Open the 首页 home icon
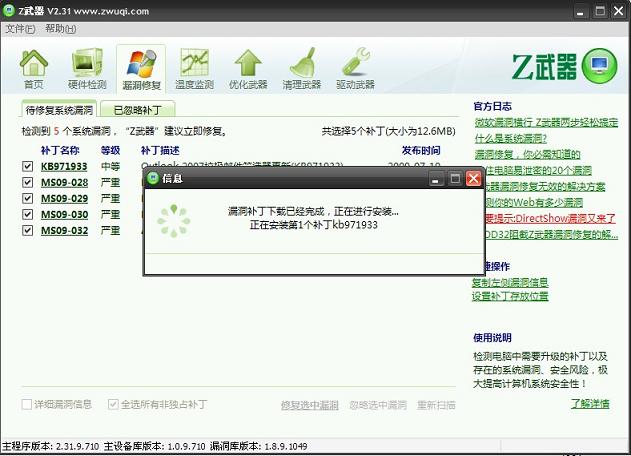The width and height of the screenshot is (631, 456). point(33,68)
